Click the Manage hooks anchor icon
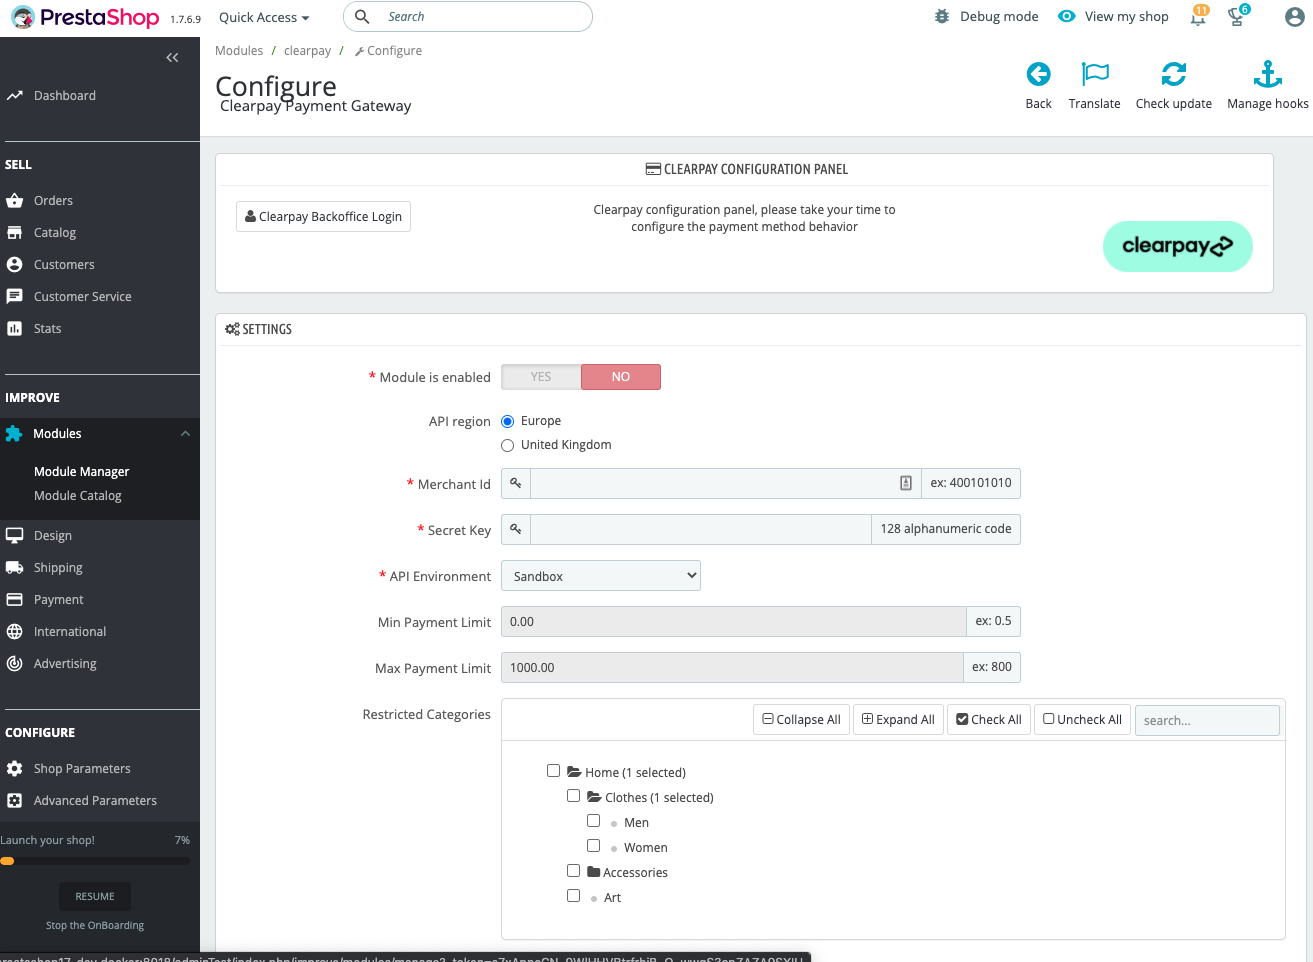The image size is (1313, 962). point(1267,74)
